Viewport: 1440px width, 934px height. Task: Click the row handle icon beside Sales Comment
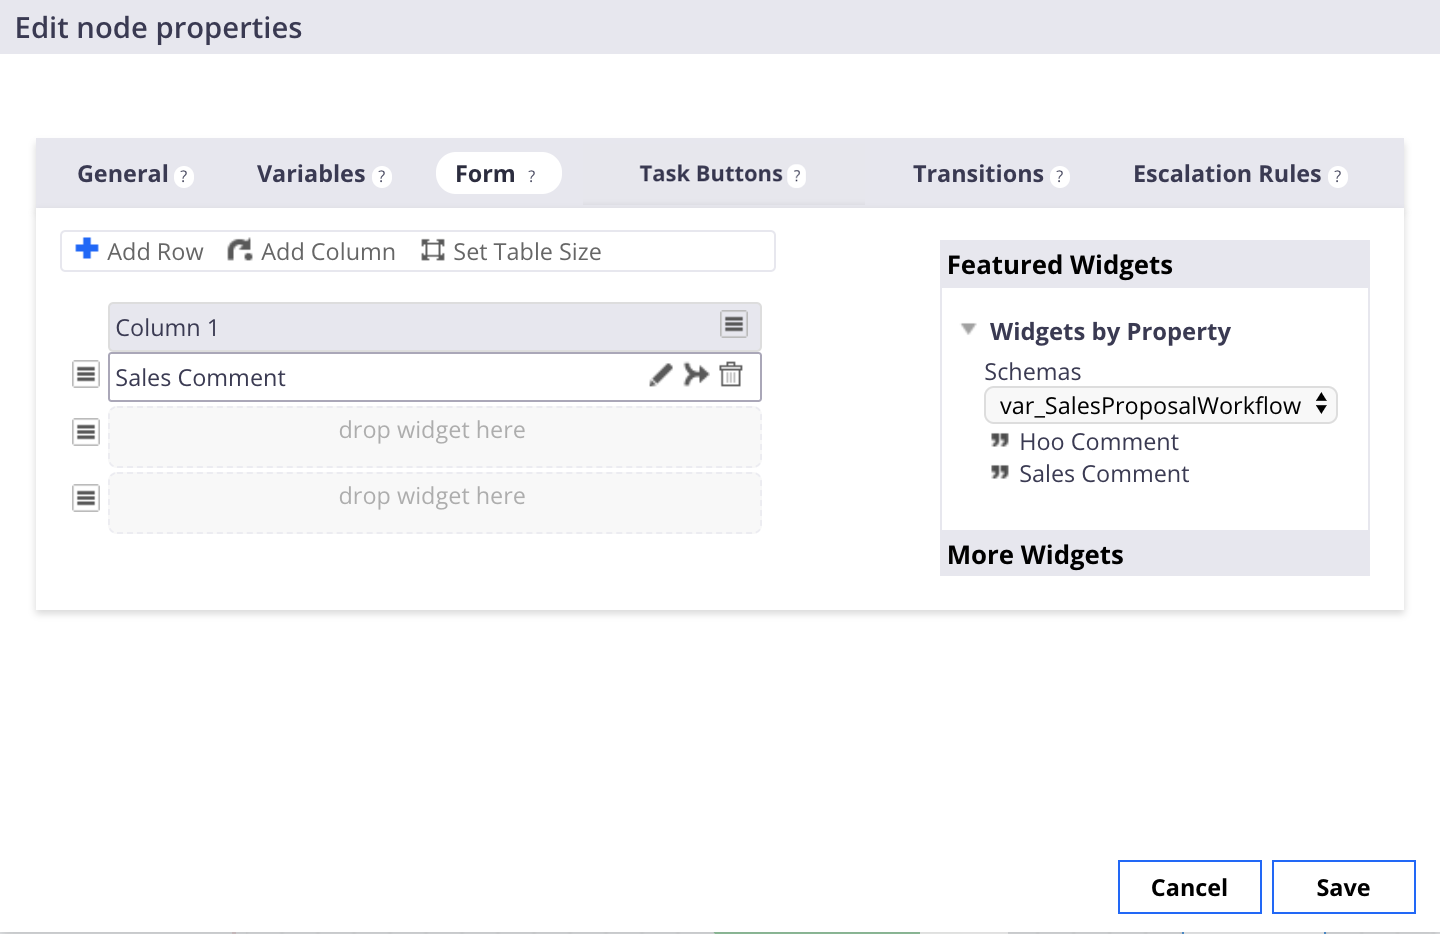pyautogui.click(x=86, y=375)
